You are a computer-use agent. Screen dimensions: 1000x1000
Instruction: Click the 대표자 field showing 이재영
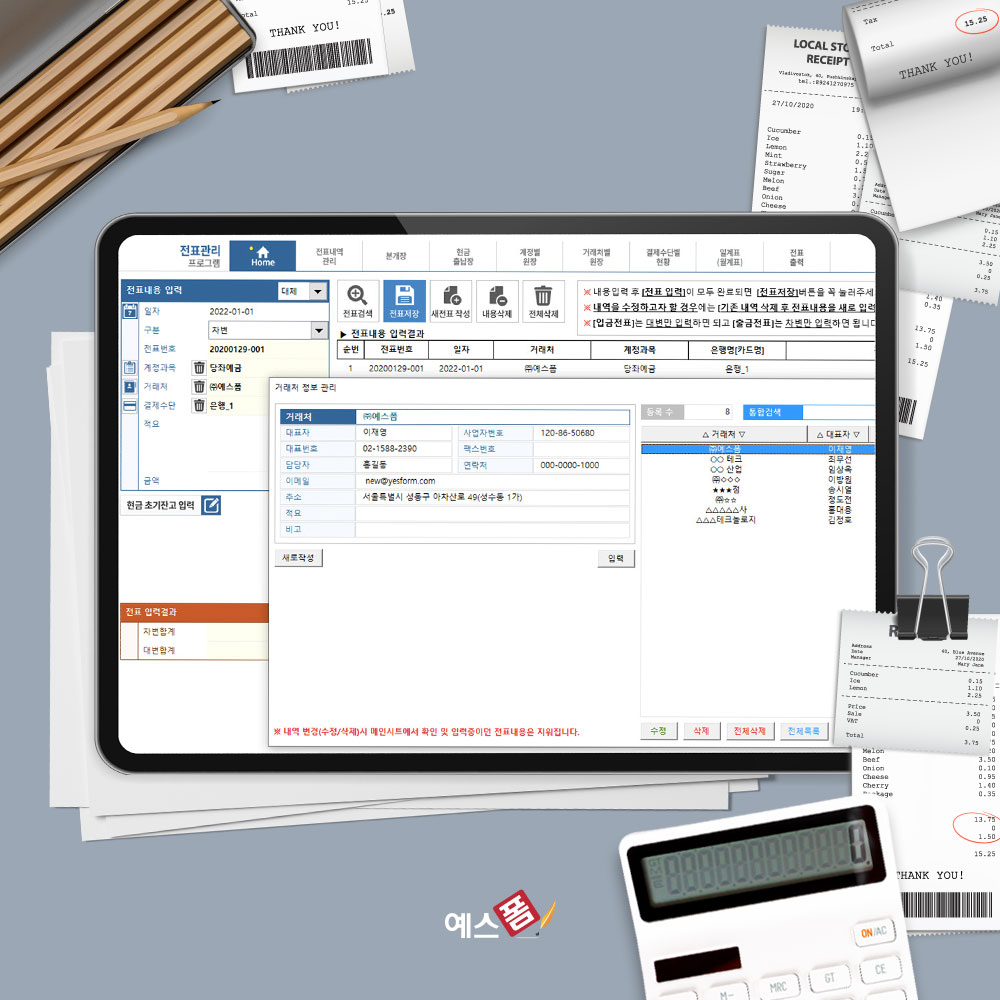point(404,433)
